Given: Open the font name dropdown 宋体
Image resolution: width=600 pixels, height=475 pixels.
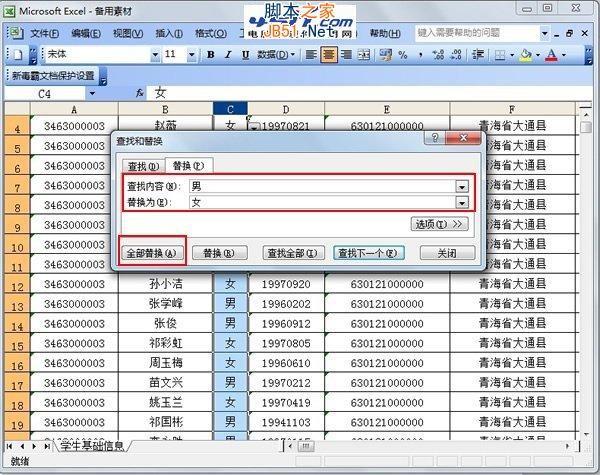Looking at the screenshot, I should pos(155,54).
